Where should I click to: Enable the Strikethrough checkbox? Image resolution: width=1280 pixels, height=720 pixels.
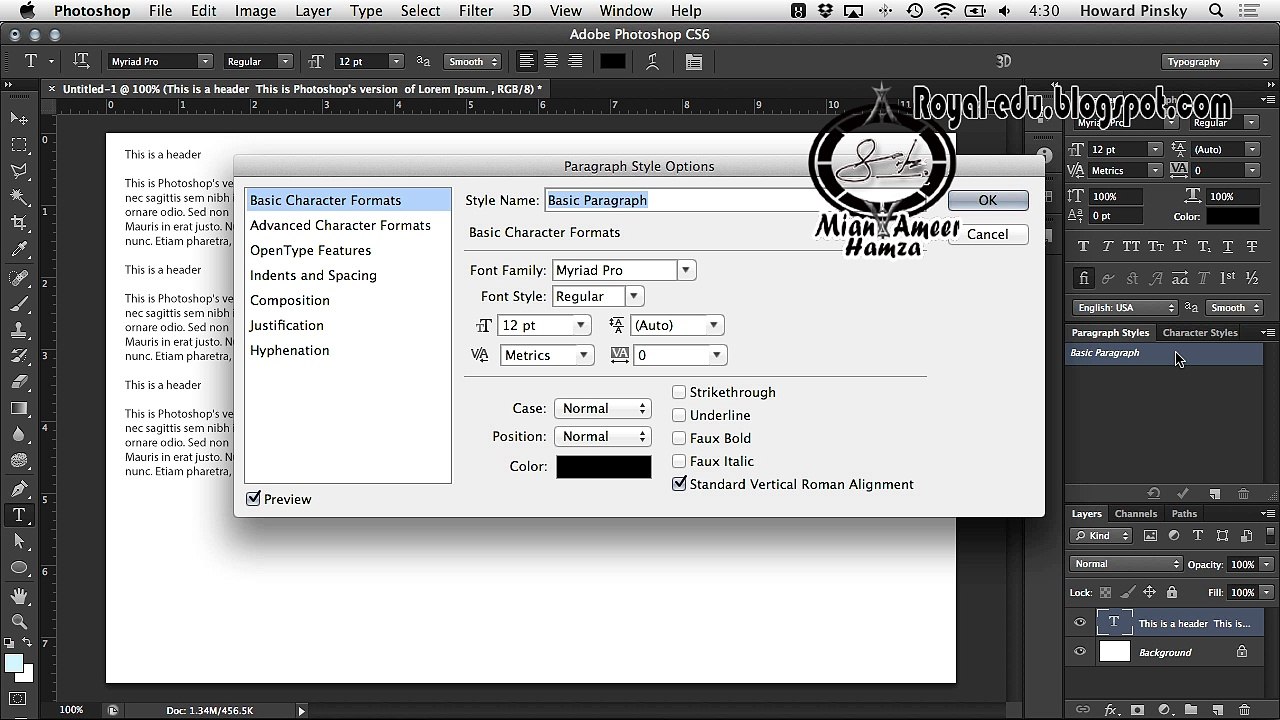pos(679,392)
